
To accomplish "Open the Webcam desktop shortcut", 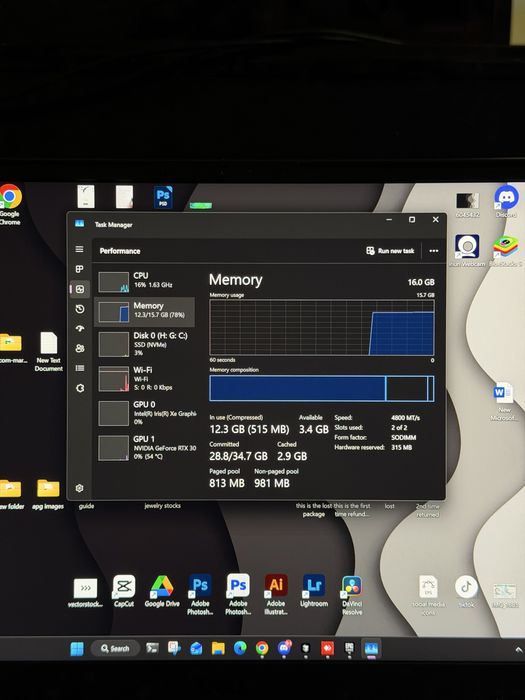I will coord(467,250).
